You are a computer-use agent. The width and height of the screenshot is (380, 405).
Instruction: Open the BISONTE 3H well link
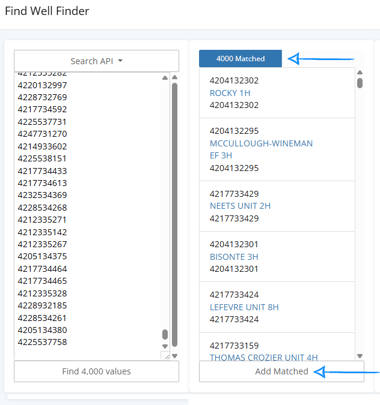(234, 257)
